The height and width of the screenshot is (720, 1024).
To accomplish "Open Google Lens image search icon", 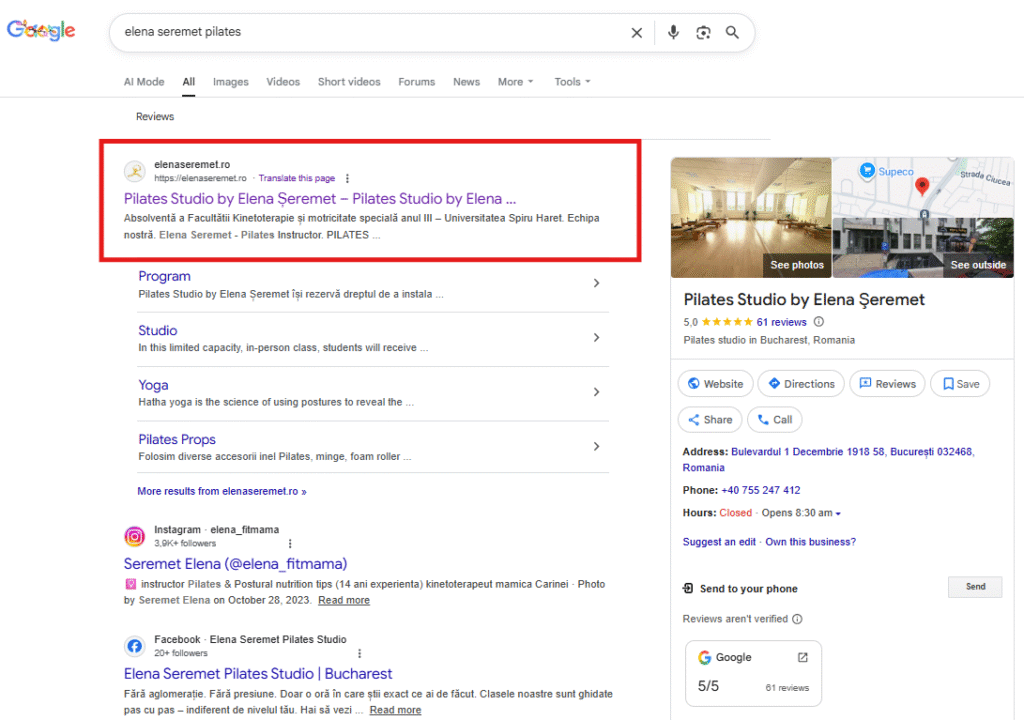I will pos(703,32).
